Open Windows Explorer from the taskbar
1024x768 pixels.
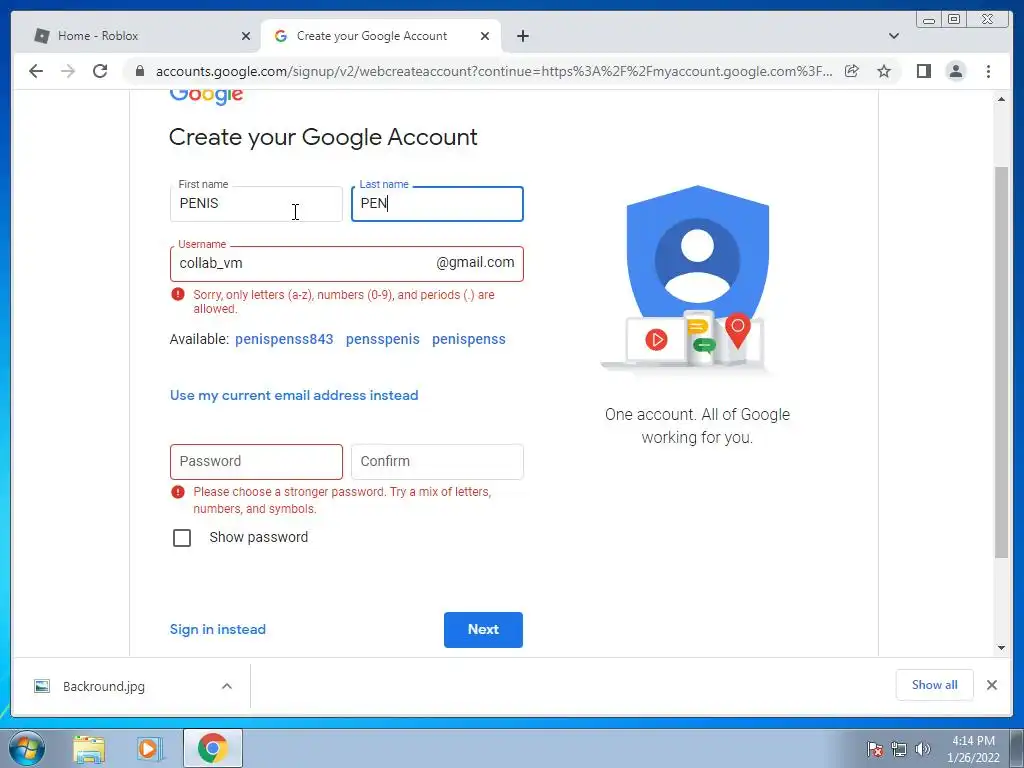click(89, 749)
